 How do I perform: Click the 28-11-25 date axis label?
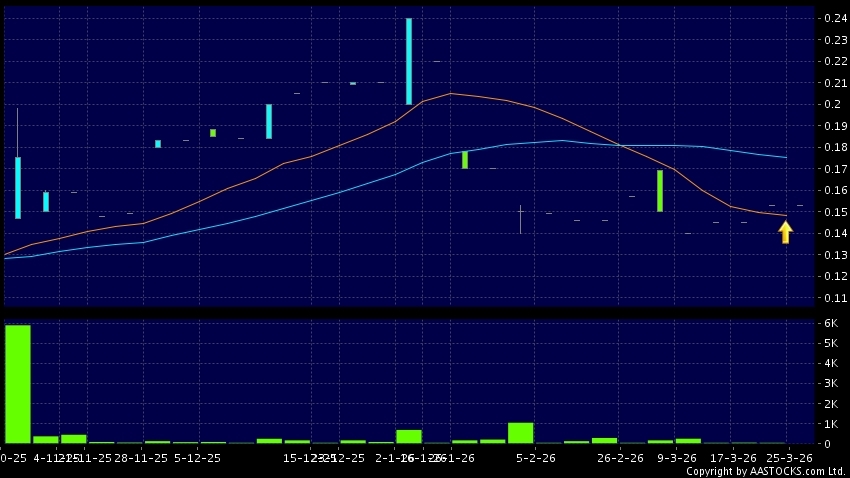point(141,458)
